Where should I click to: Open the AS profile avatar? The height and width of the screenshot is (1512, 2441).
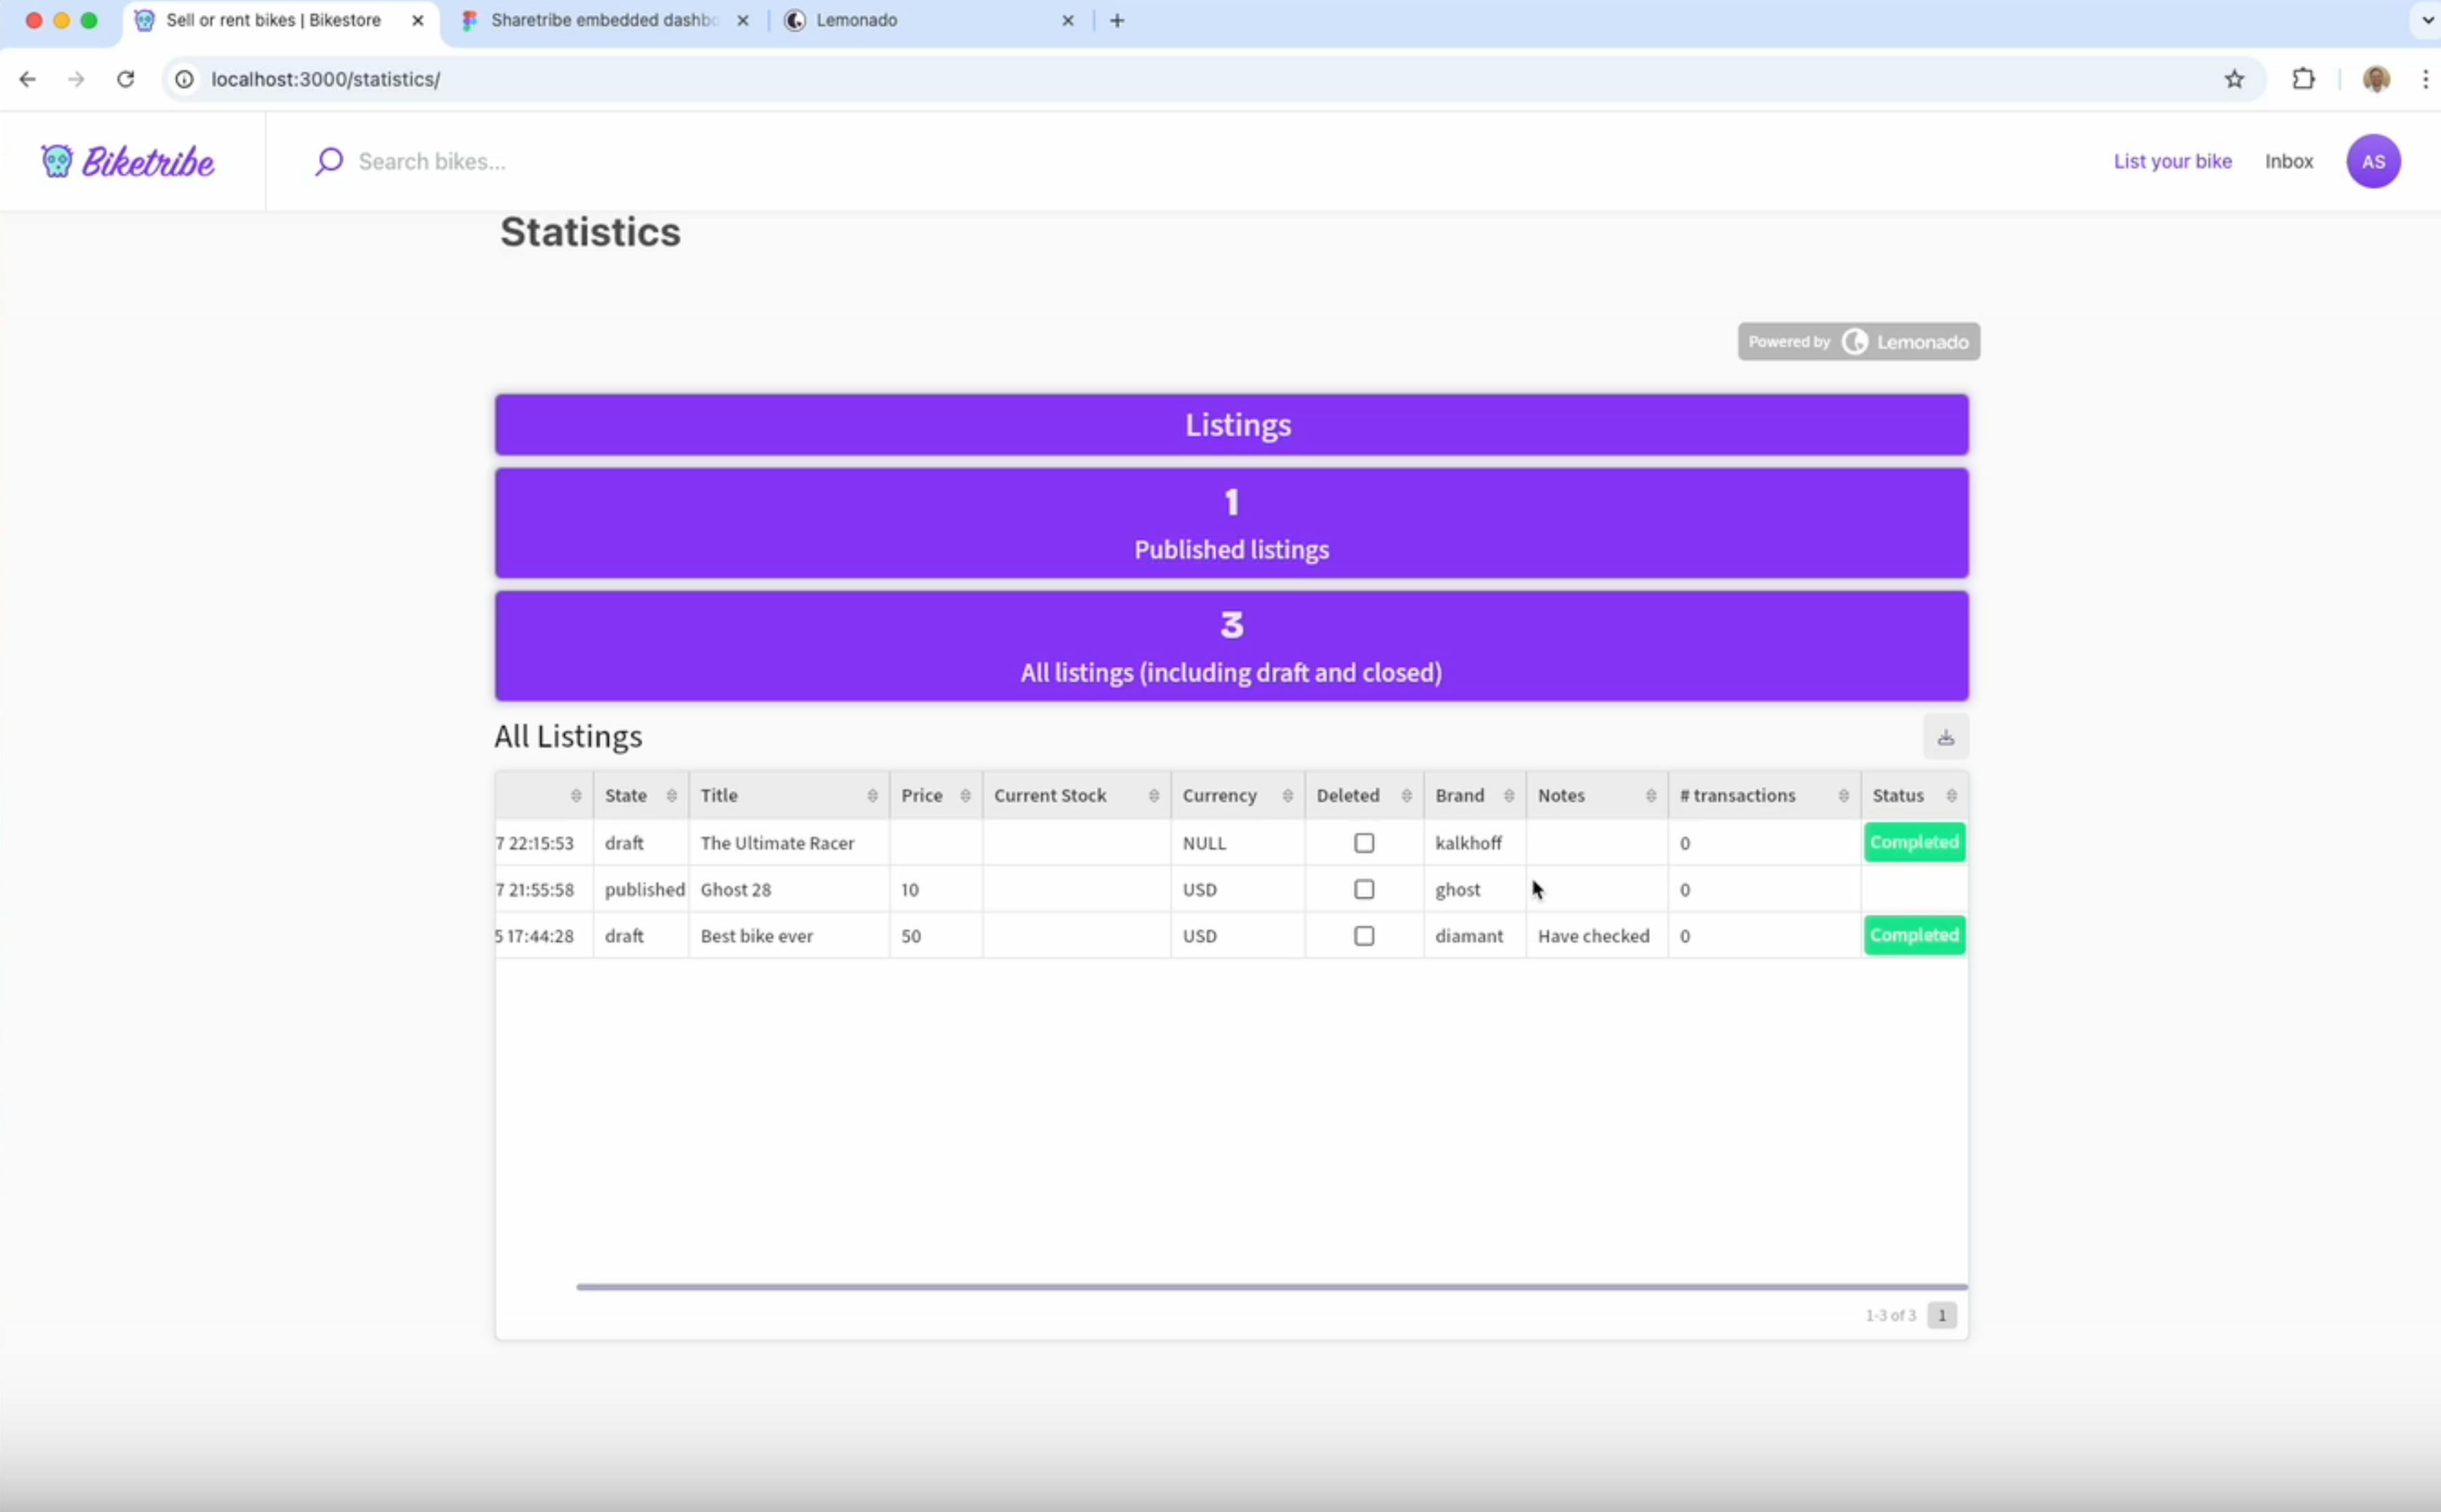(2373, 161)
